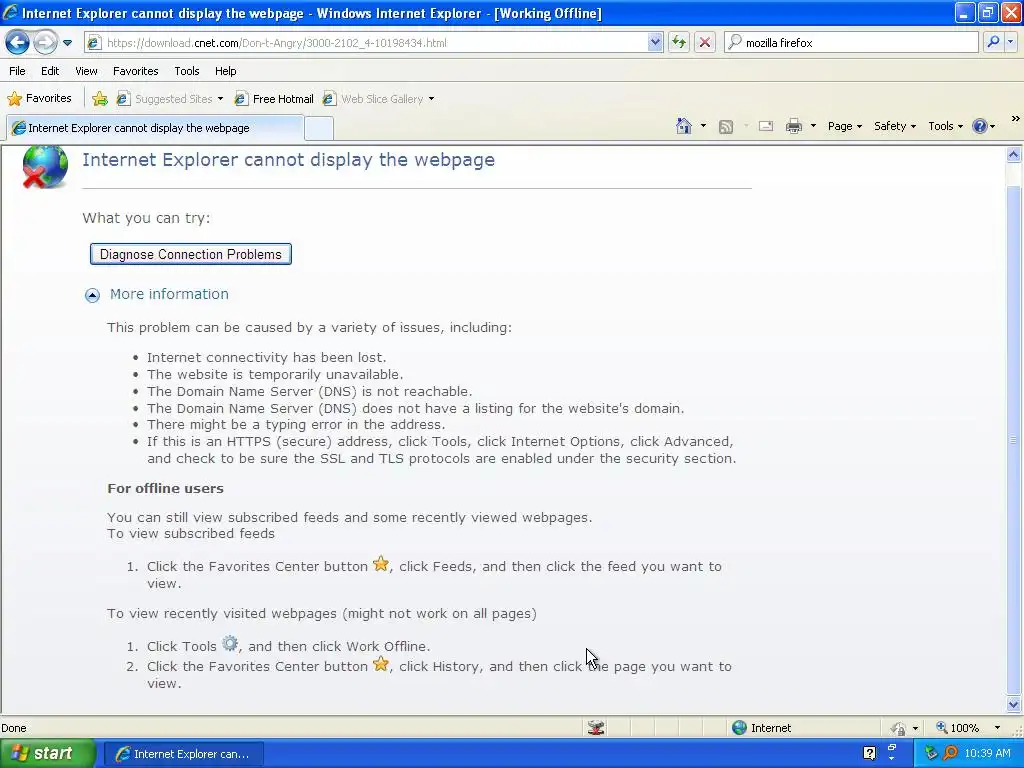Click the Safely Remove Hardware tray icon
Screen dimensions: 1024x768
(931, 754)
